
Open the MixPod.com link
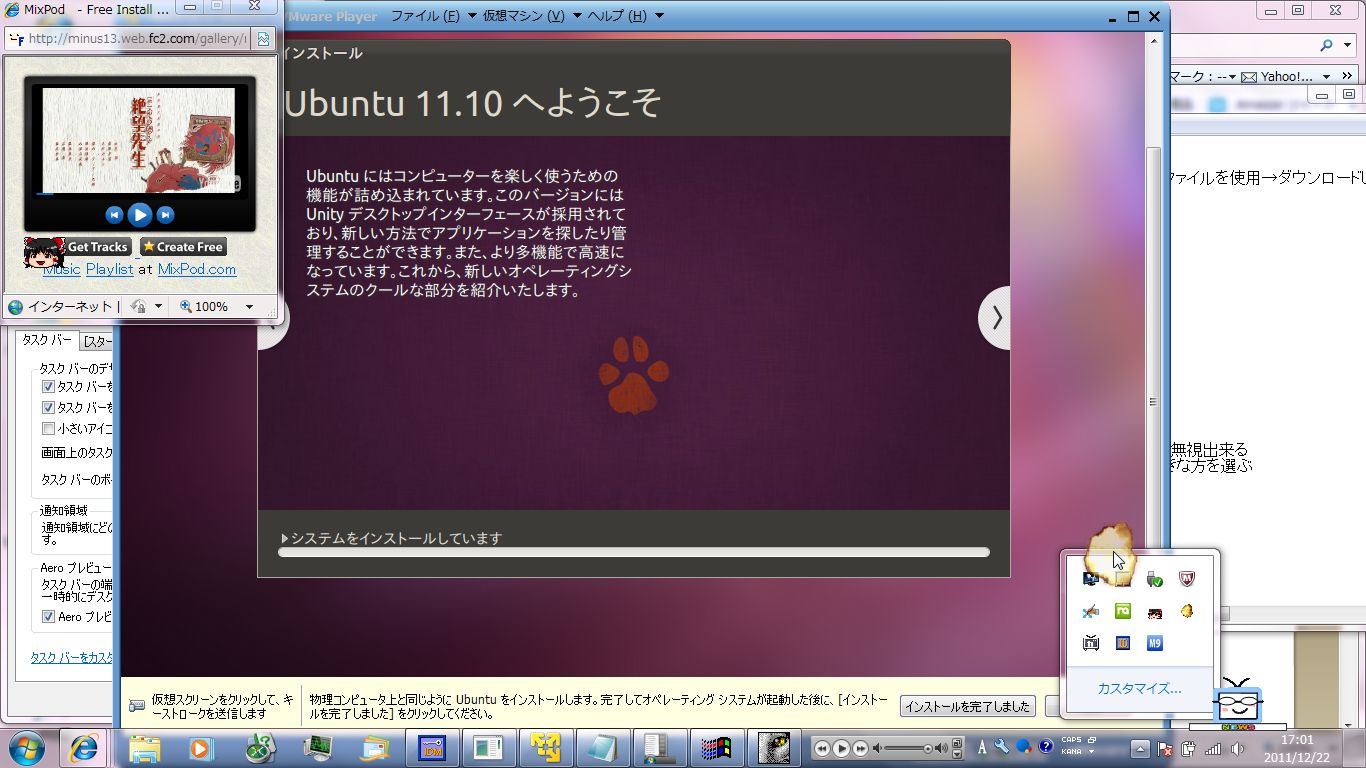(197, 269)
